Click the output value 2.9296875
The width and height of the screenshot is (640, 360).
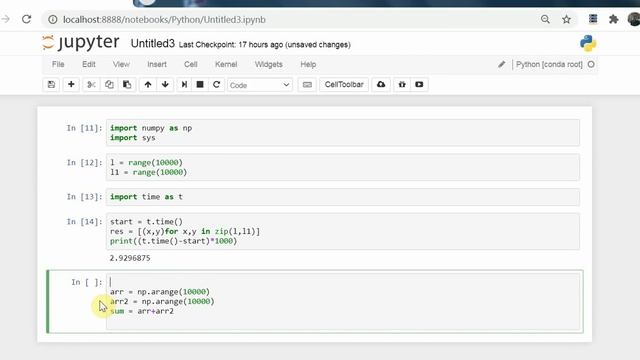[x=130, y=258]
